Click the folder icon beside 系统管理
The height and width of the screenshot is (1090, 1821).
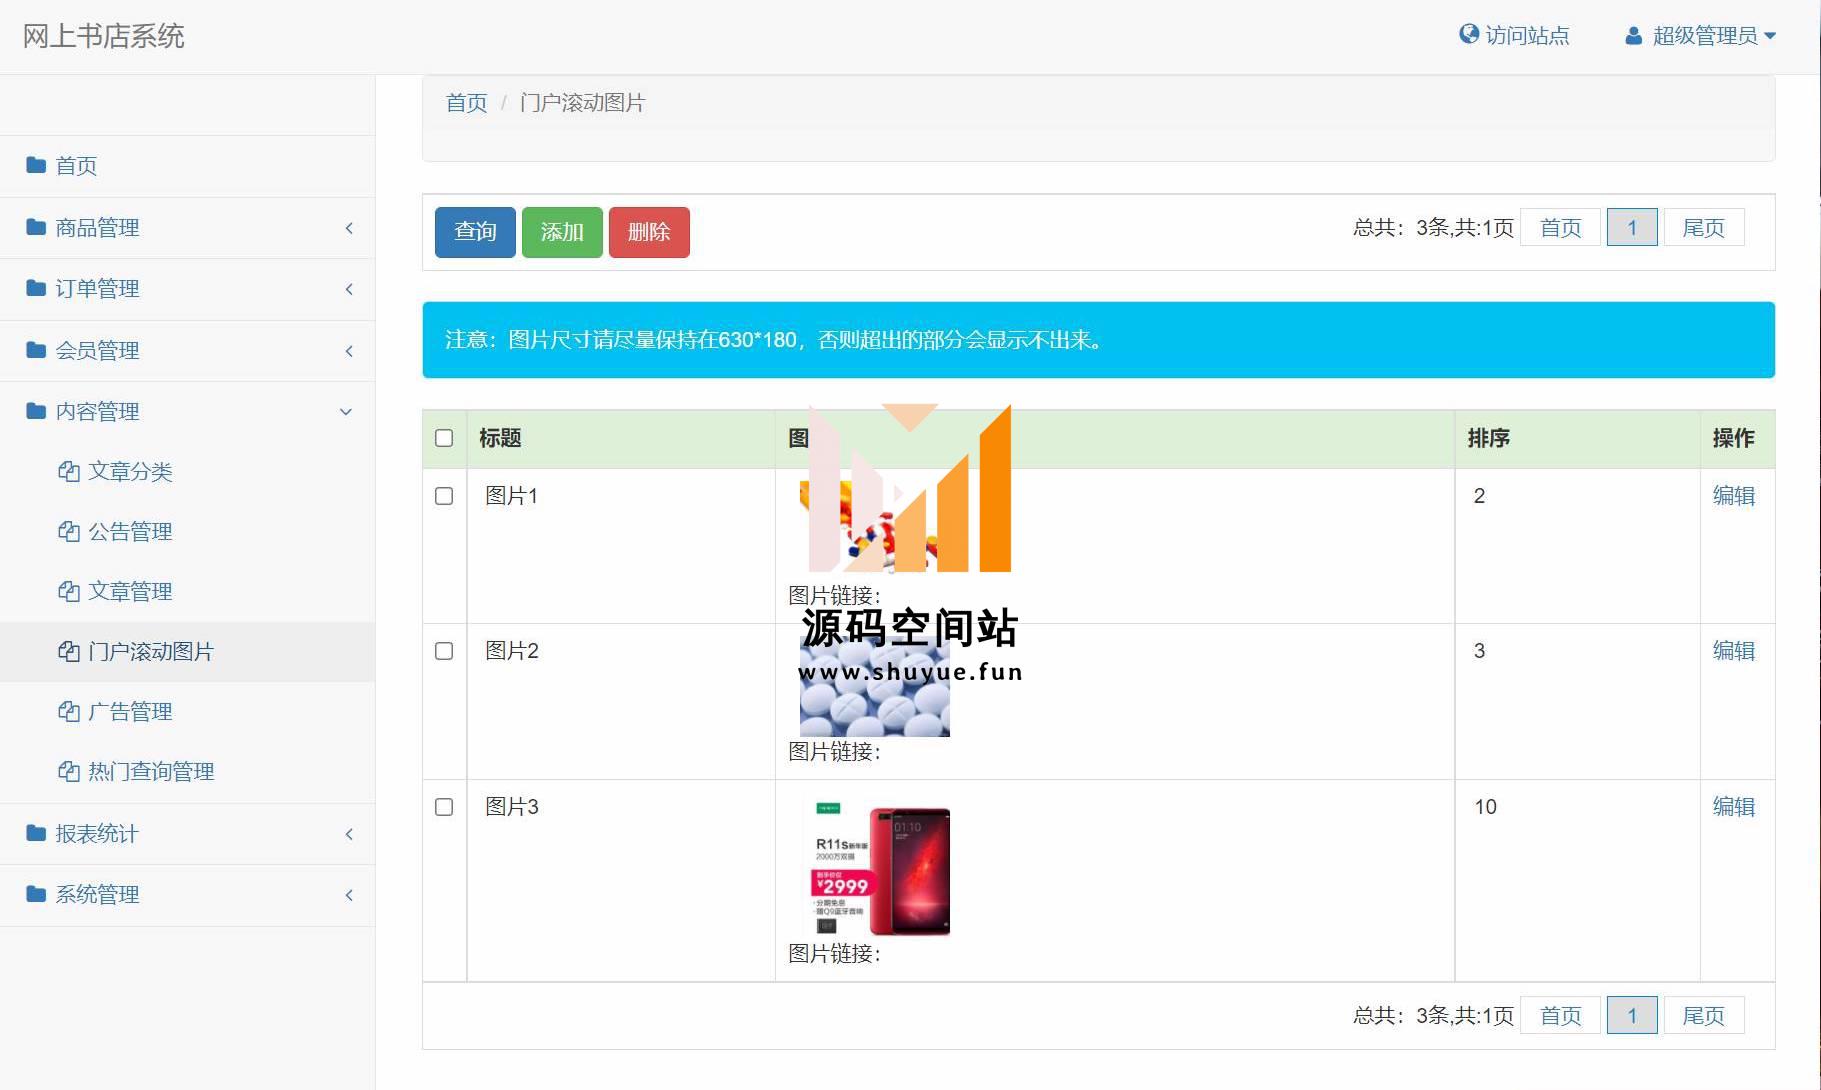click(x=36, y=894)
